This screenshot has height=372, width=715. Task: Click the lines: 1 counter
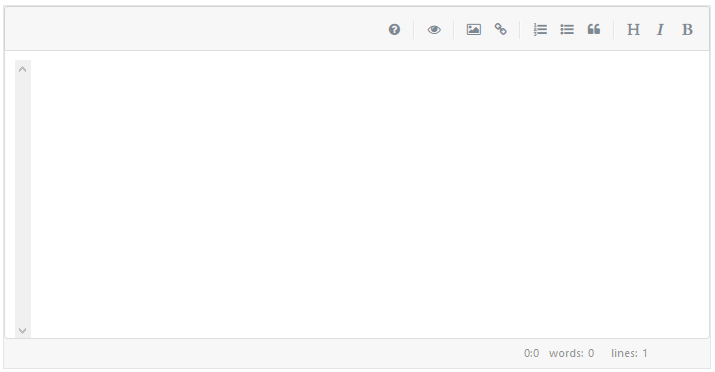pos(629,353)
